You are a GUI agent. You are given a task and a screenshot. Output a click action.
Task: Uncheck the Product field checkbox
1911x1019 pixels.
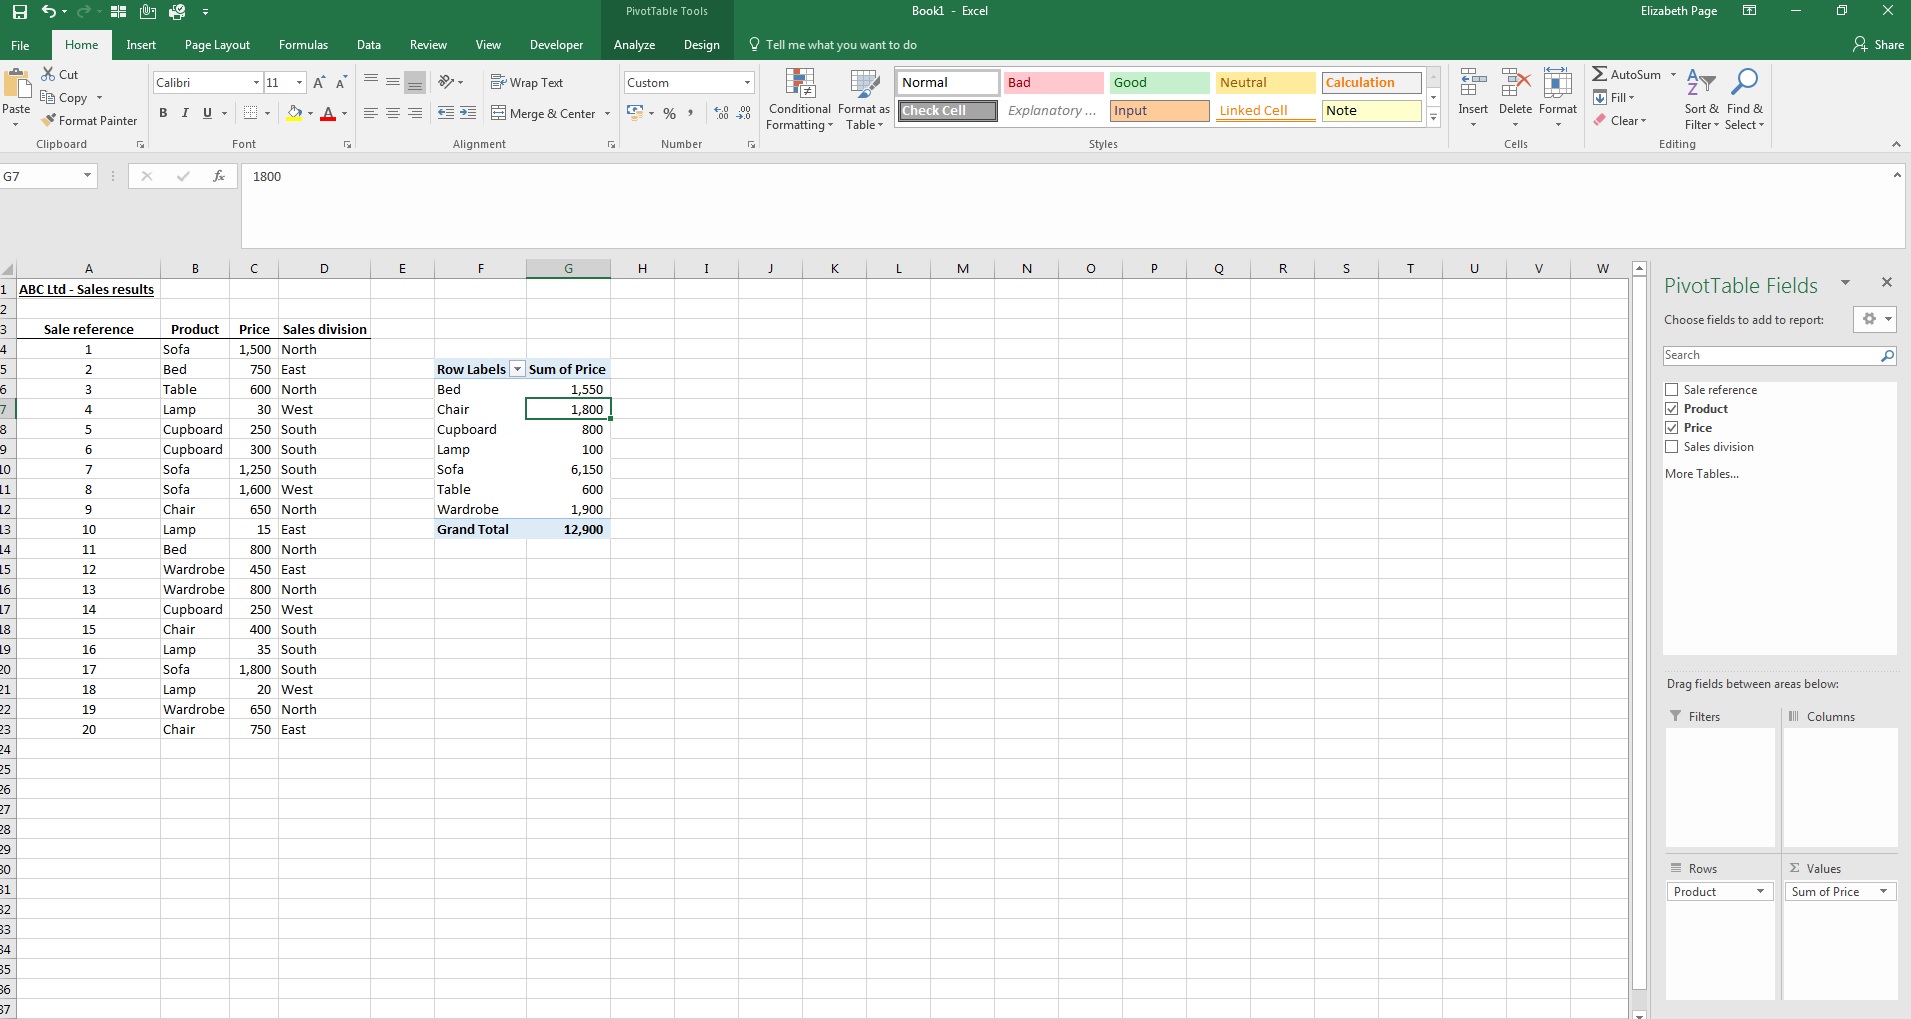click(x=1671, y=408)
